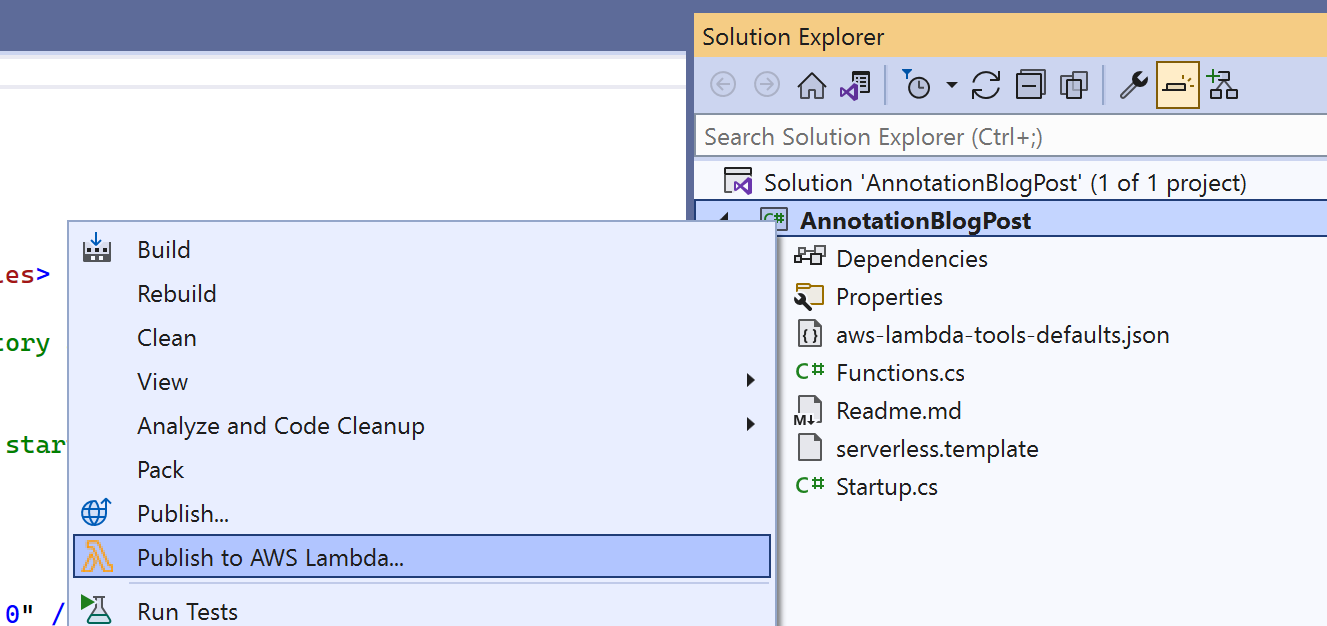The height and width of the screenshot is (626, 1327).
Task: Click the Home icon in Solution Explorer toolbar
Action: [811, 86]
